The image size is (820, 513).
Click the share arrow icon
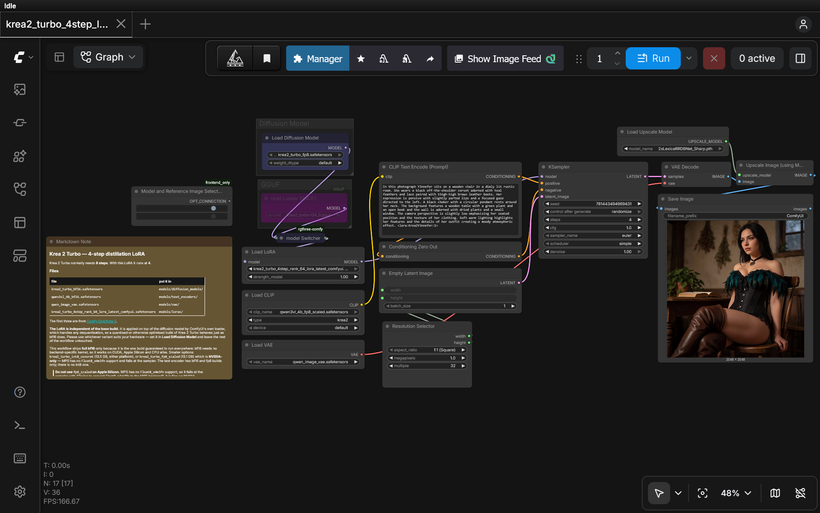[430, 59]
